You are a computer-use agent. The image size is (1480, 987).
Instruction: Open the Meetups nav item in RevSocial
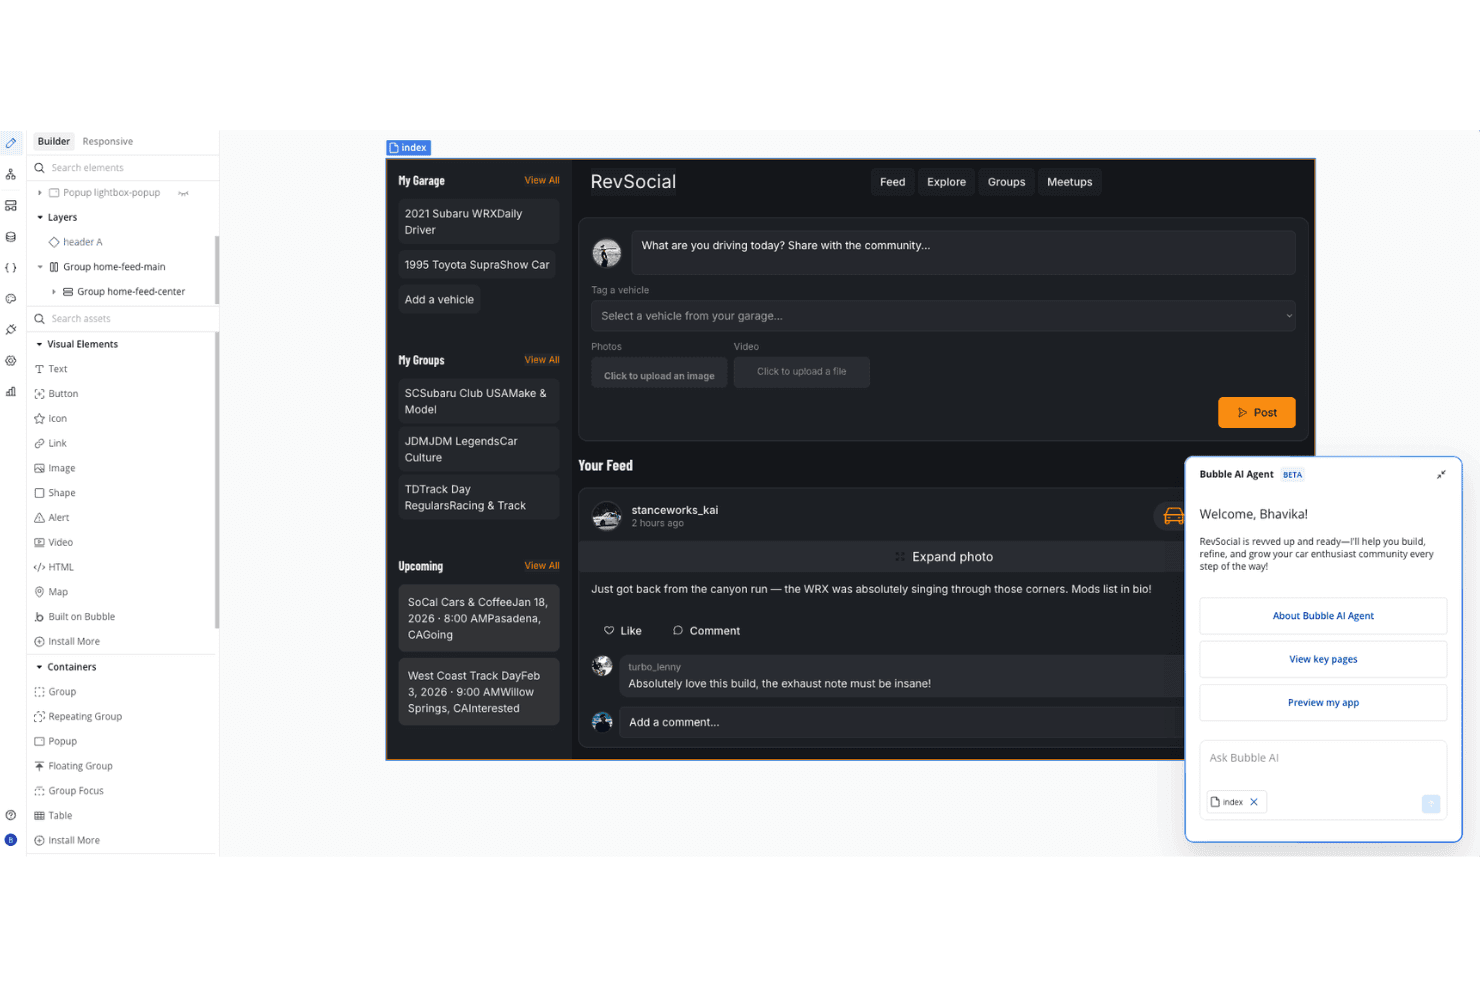pyautogui.click(x=1069, y=182)
